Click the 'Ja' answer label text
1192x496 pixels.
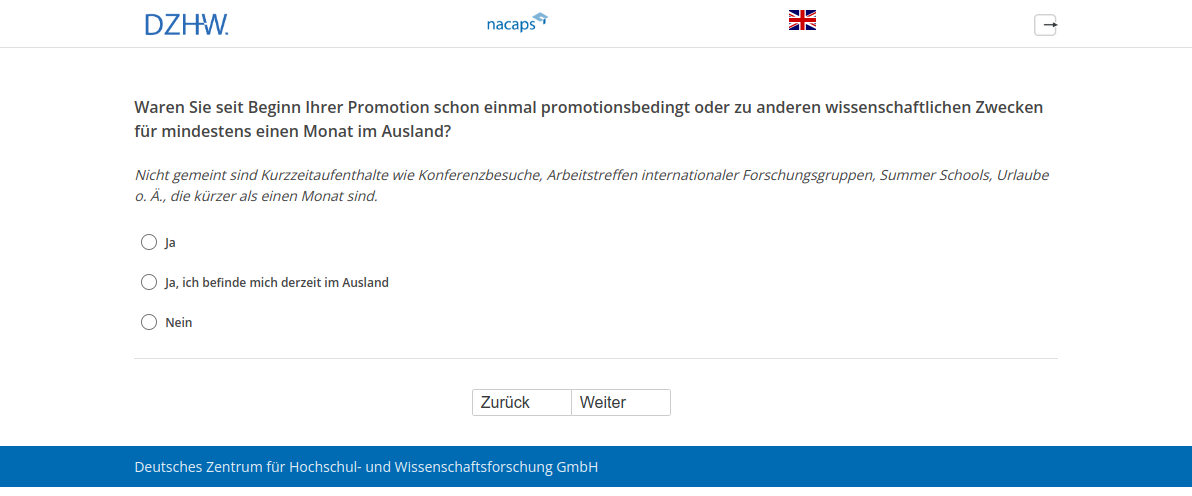(x=171, y=242)
